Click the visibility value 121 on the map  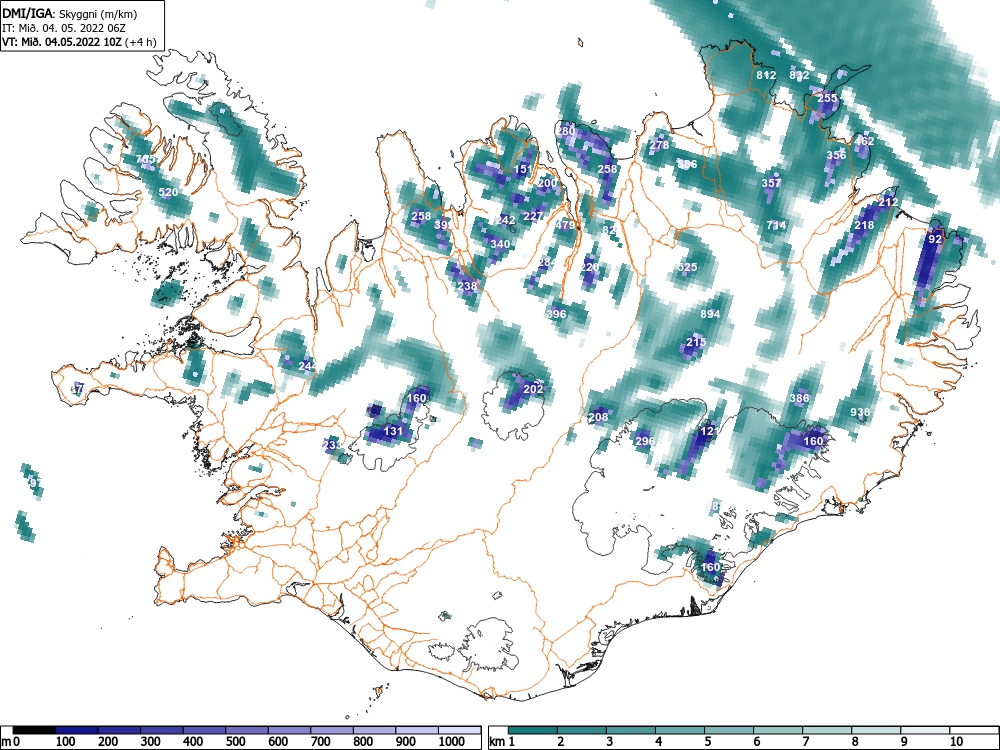(710, 431)
